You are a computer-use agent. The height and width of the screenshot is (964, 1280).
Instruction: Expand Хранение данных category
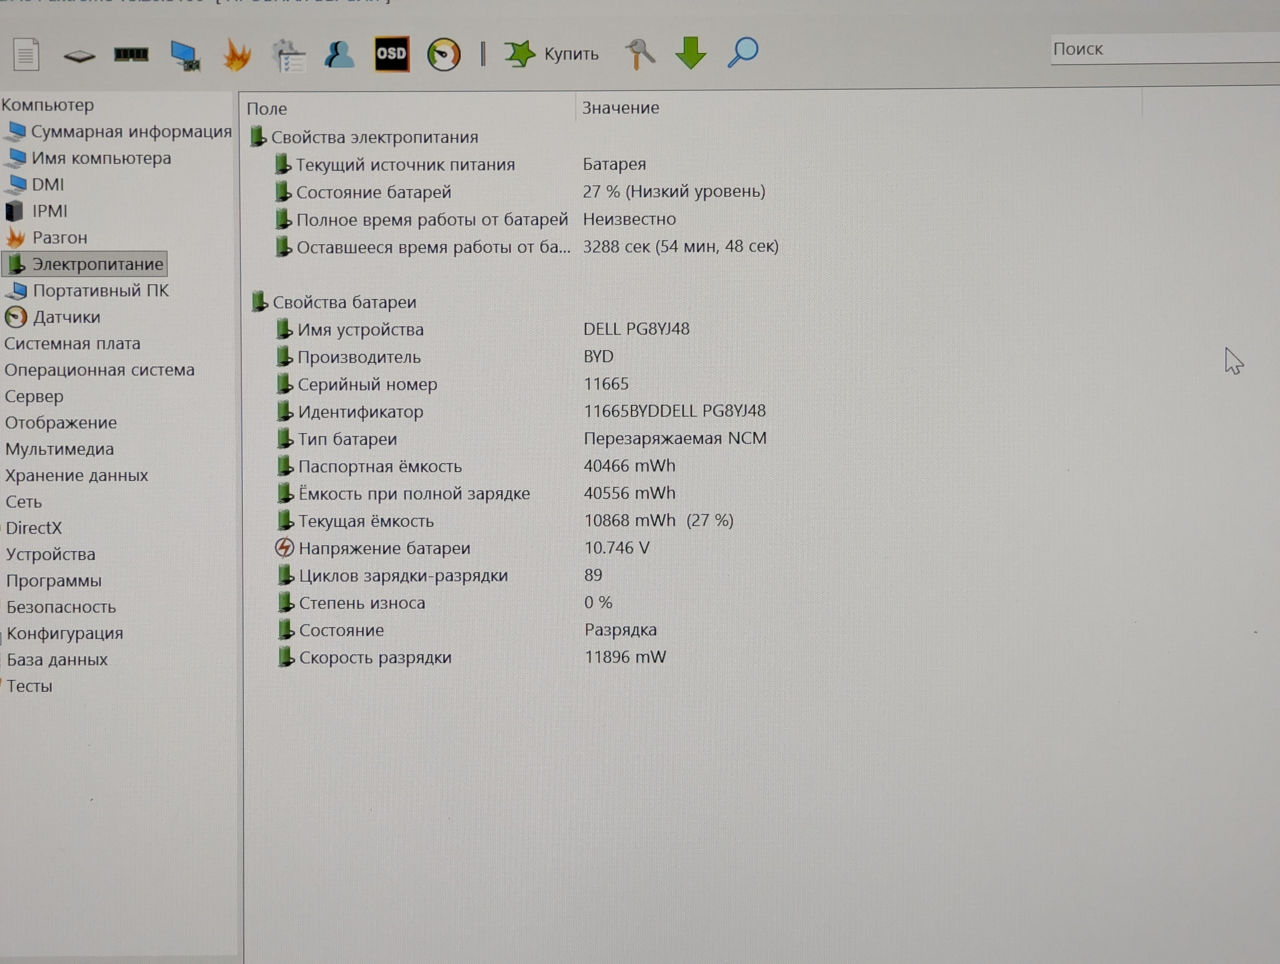coord(76,475)
